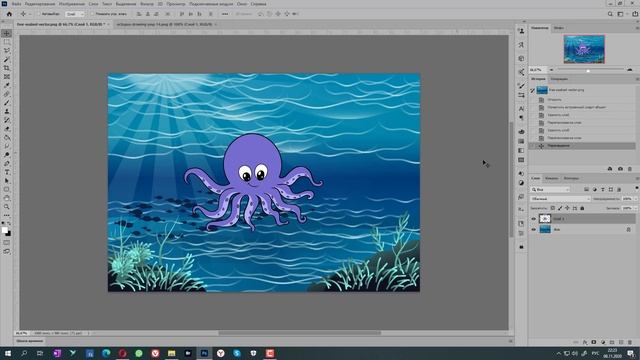Select the Eyedropper tool
Image resolution: width=640 pixels, height=360 pixels.
(7, 85)
